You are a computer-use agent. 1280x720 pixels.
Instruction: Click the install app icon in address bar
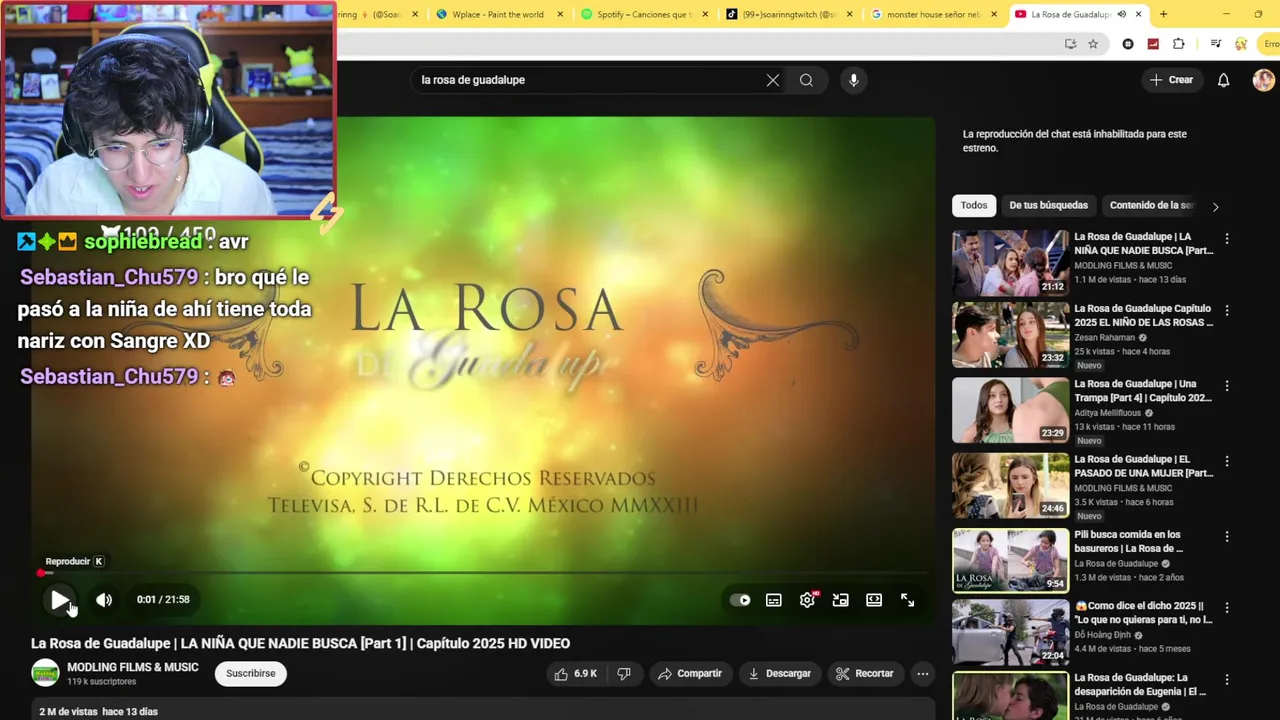point(1070,44)
